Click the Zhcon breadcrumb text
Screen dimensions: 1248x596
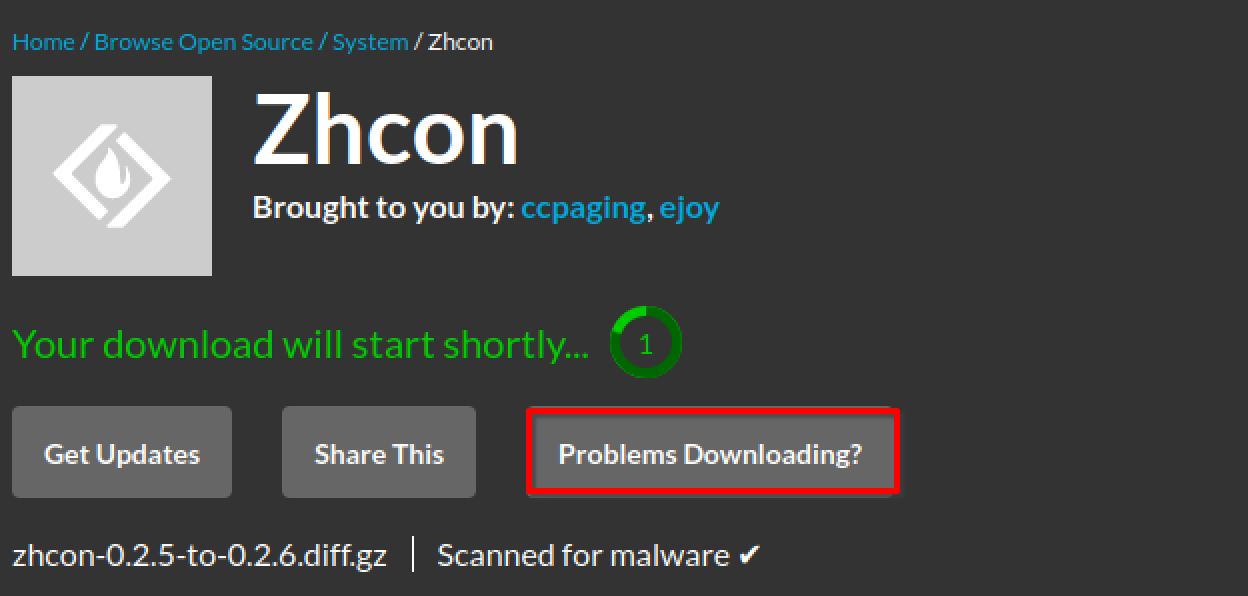click(460, 42)
